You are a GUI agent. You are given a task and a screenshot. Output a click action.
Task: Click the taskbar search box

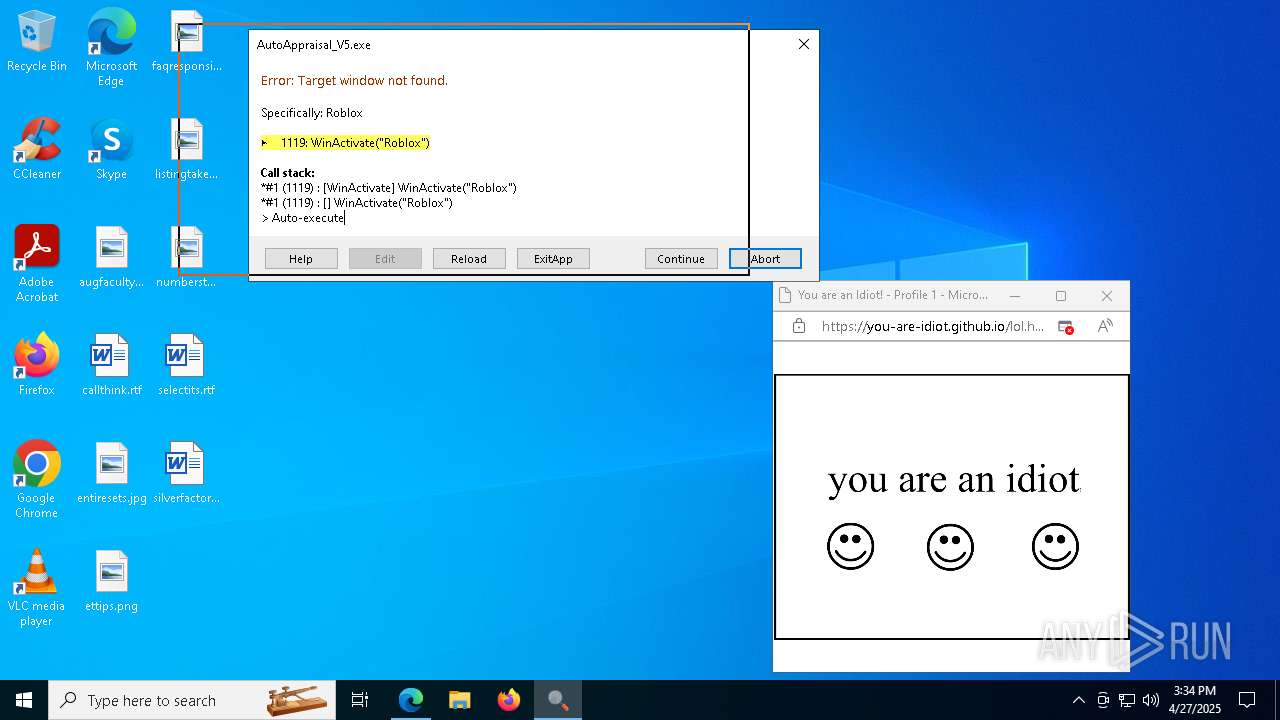(x=192, y=700)
